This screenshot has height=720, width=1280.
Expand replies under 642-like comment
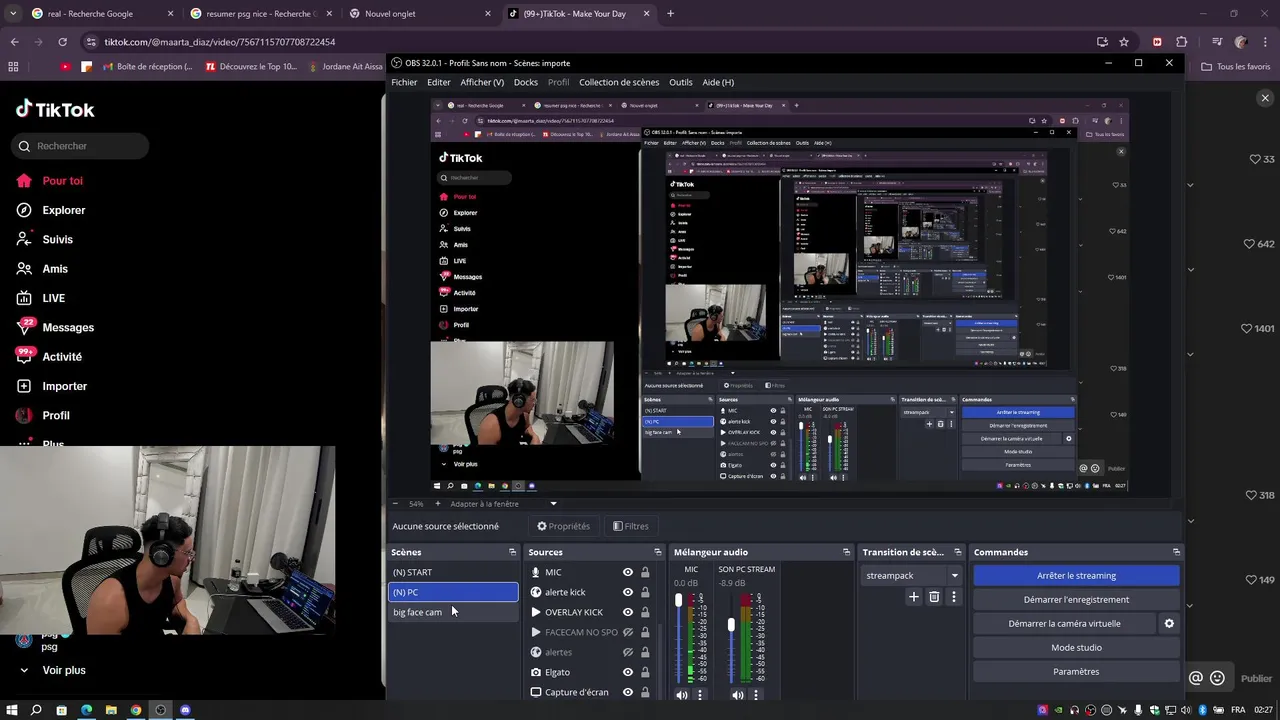(x=1191, y=269)
